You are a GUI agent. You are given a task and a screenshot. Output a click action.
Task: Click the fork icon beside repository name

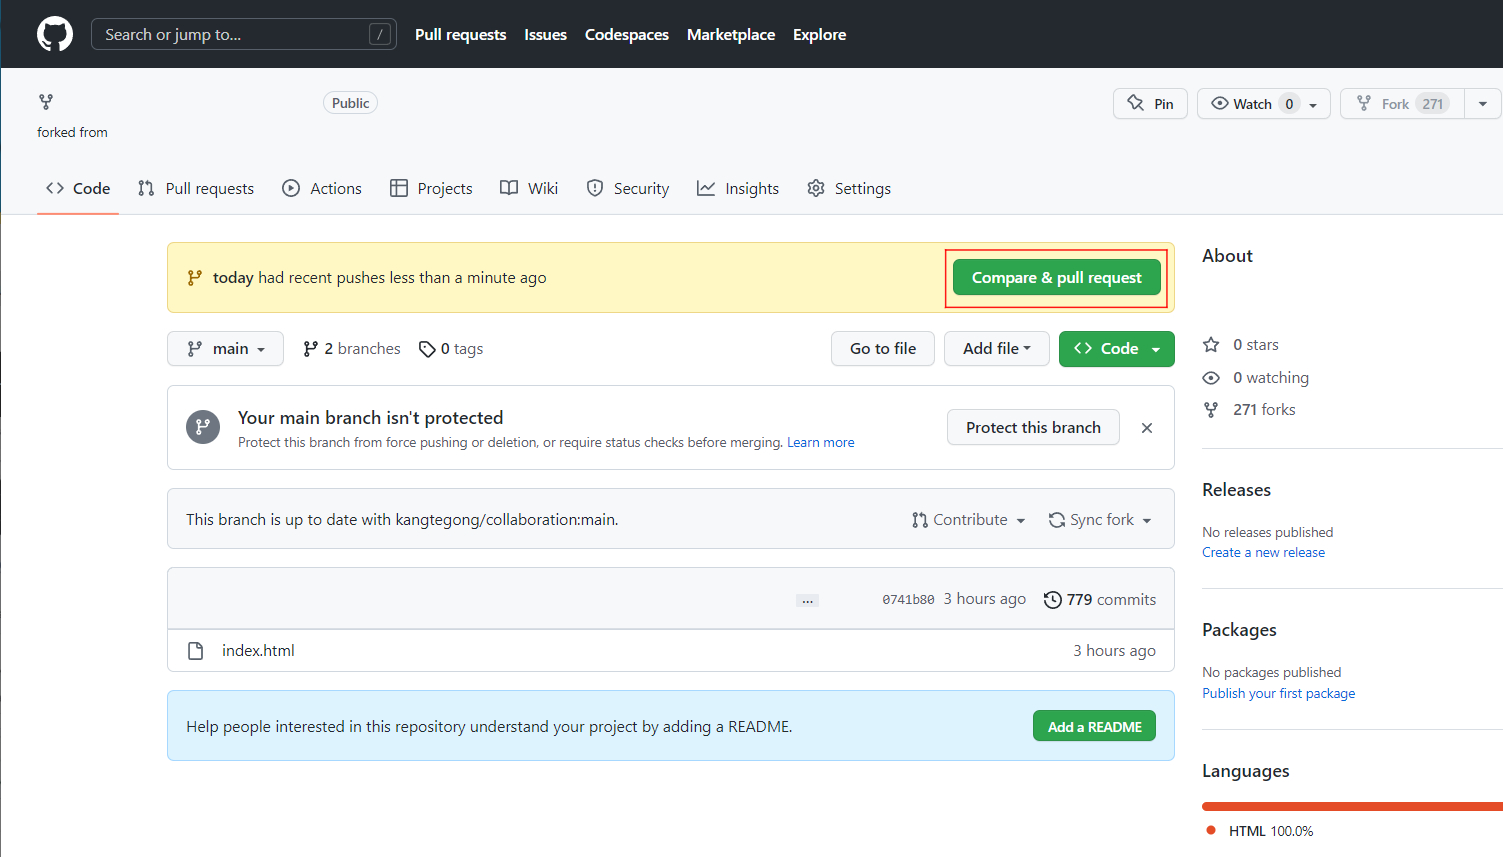click(46, 102)
